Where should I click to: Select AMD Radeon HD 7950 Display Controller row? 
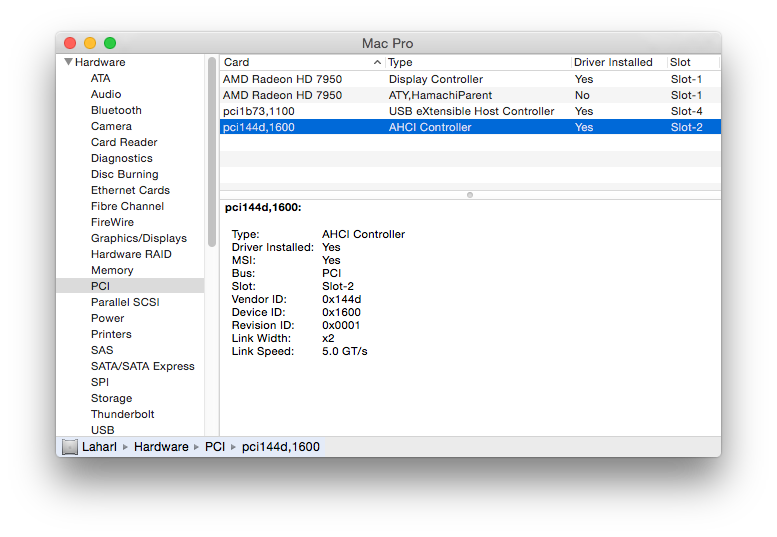pos(470,79)
